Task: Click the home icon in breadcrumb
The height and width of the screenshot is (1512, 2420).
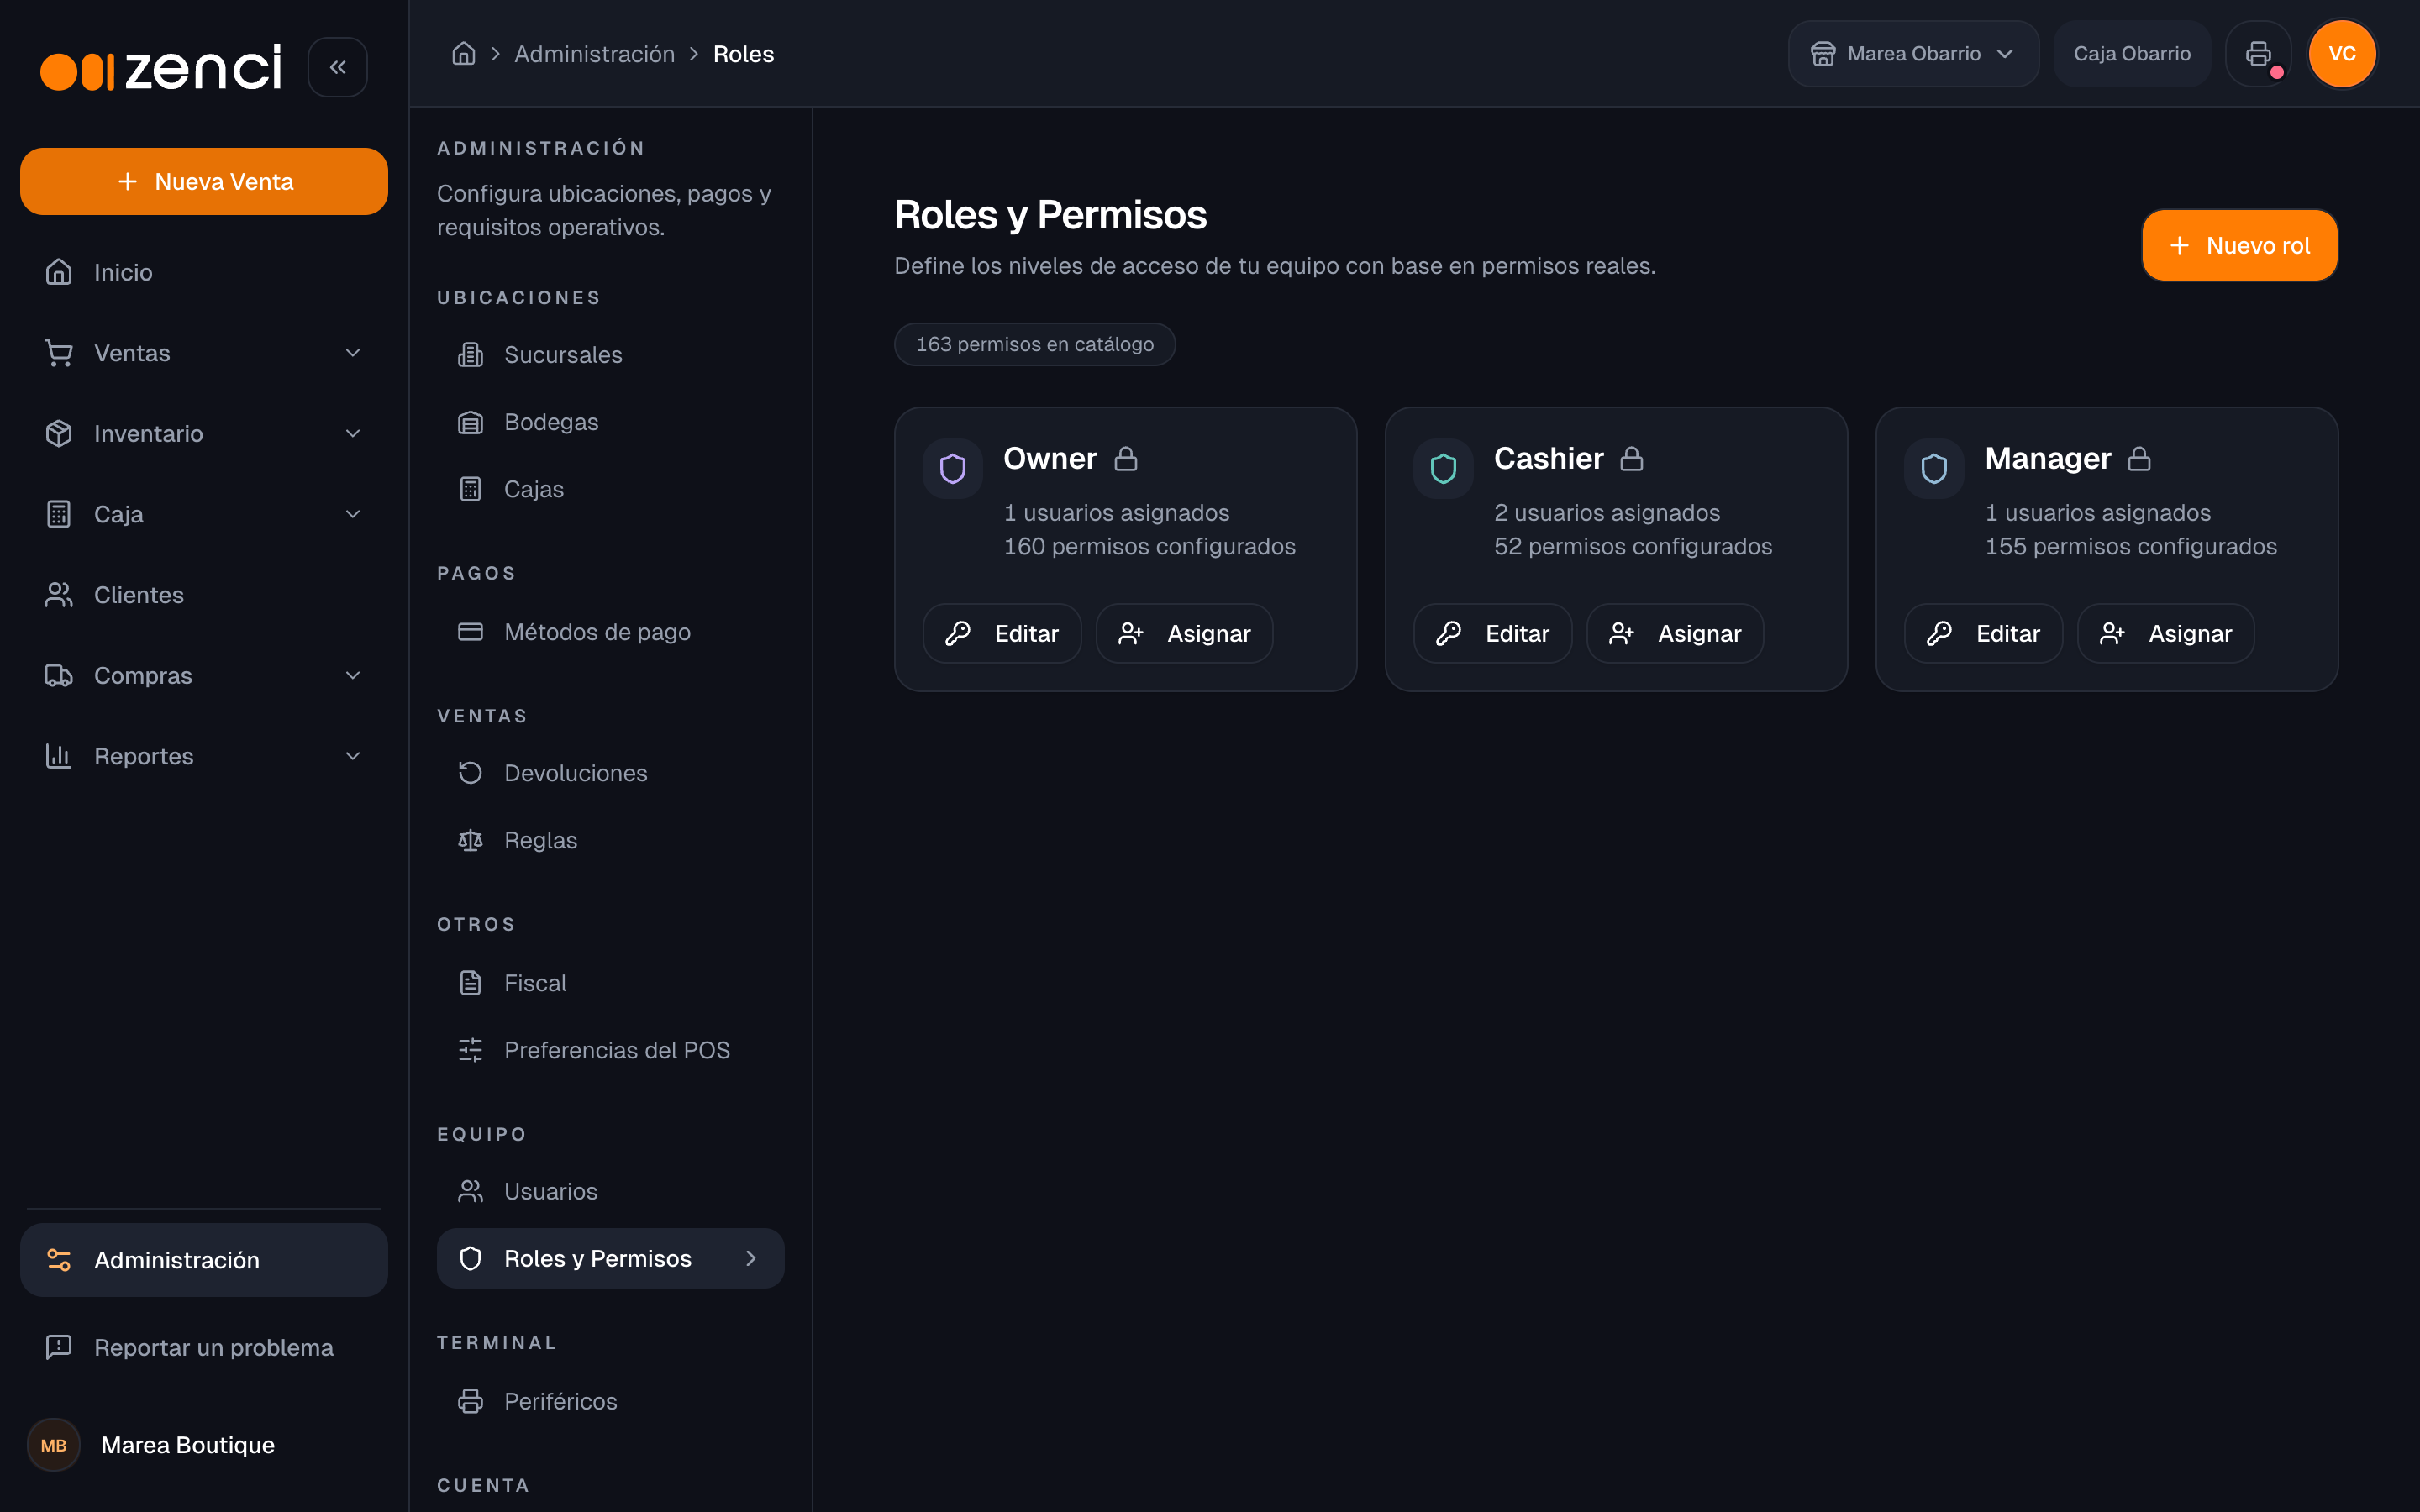Action: (x=463, y=53)
